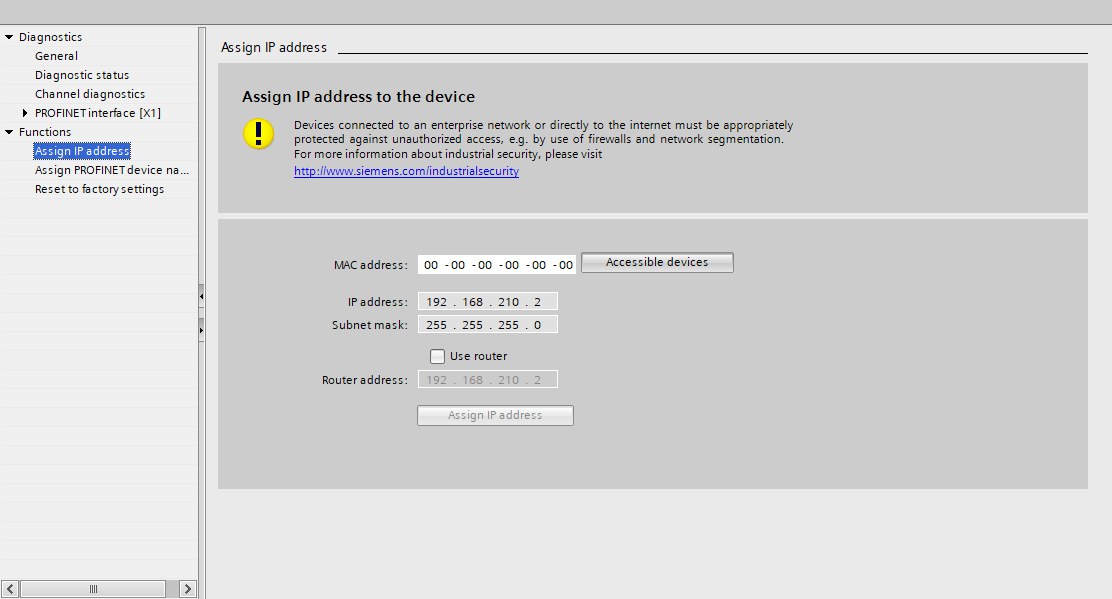Image resolution: width=1112 pixels, height=599 pixels.
Task: Collapse the Diagnostics section
Action: coord(9,36)
